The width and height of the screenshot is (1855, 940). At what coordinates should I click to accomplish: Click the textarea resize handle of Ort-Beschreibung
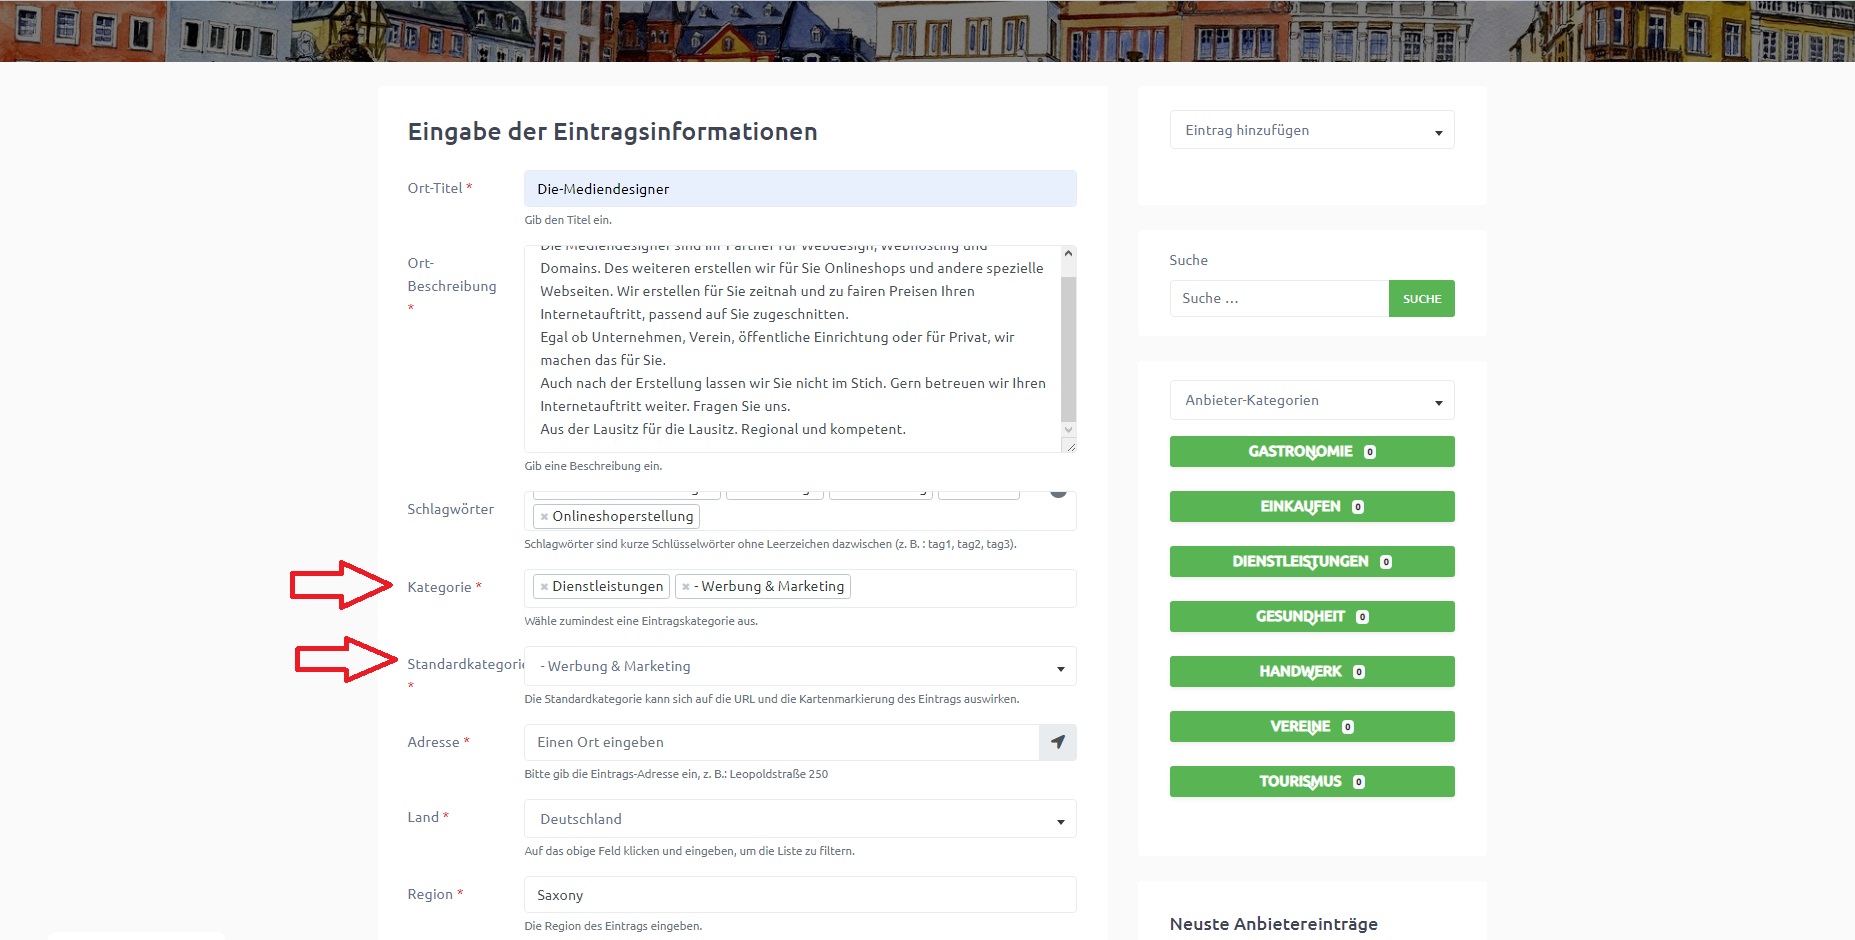(x=1070, y=446)
